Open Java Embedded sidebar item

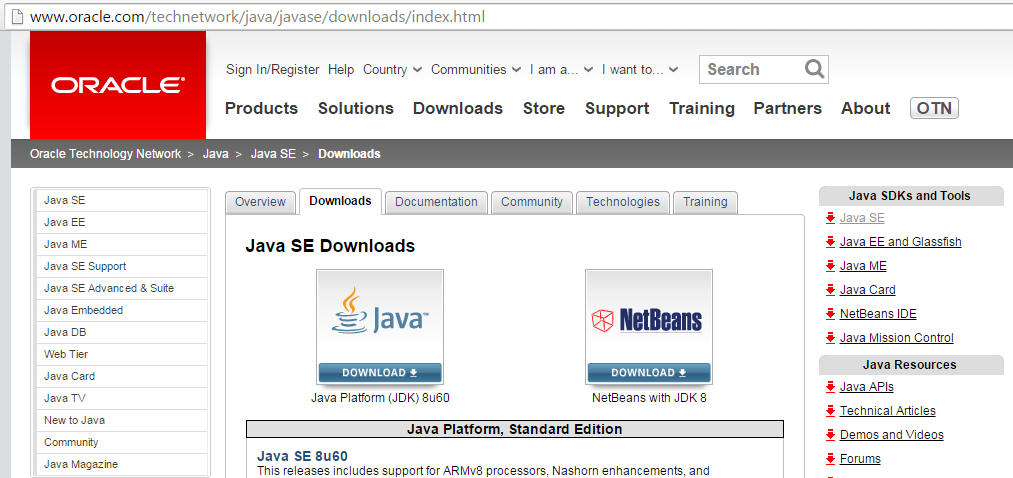click(121, 310)
